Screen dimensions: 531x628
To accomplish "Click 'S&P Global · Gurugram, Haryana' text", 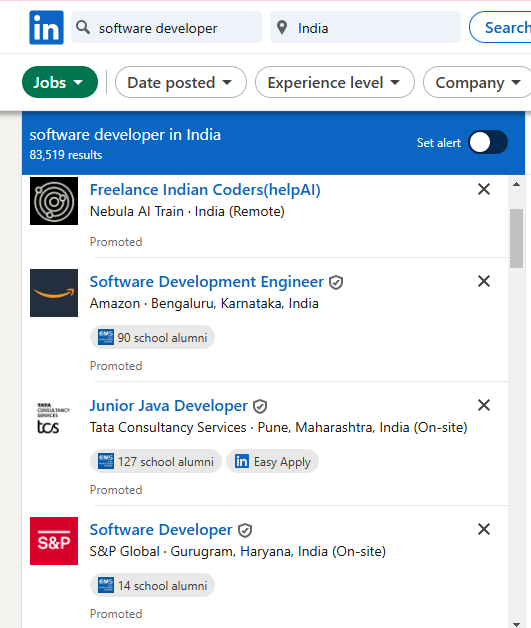I will pos(237,552).
